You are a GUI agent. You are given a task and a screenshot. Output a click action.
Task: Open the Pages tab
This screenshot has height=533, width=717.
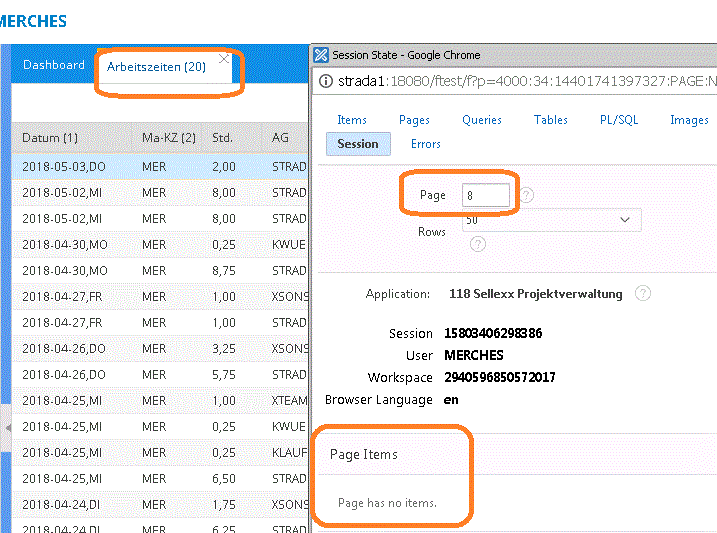point(414,120)
